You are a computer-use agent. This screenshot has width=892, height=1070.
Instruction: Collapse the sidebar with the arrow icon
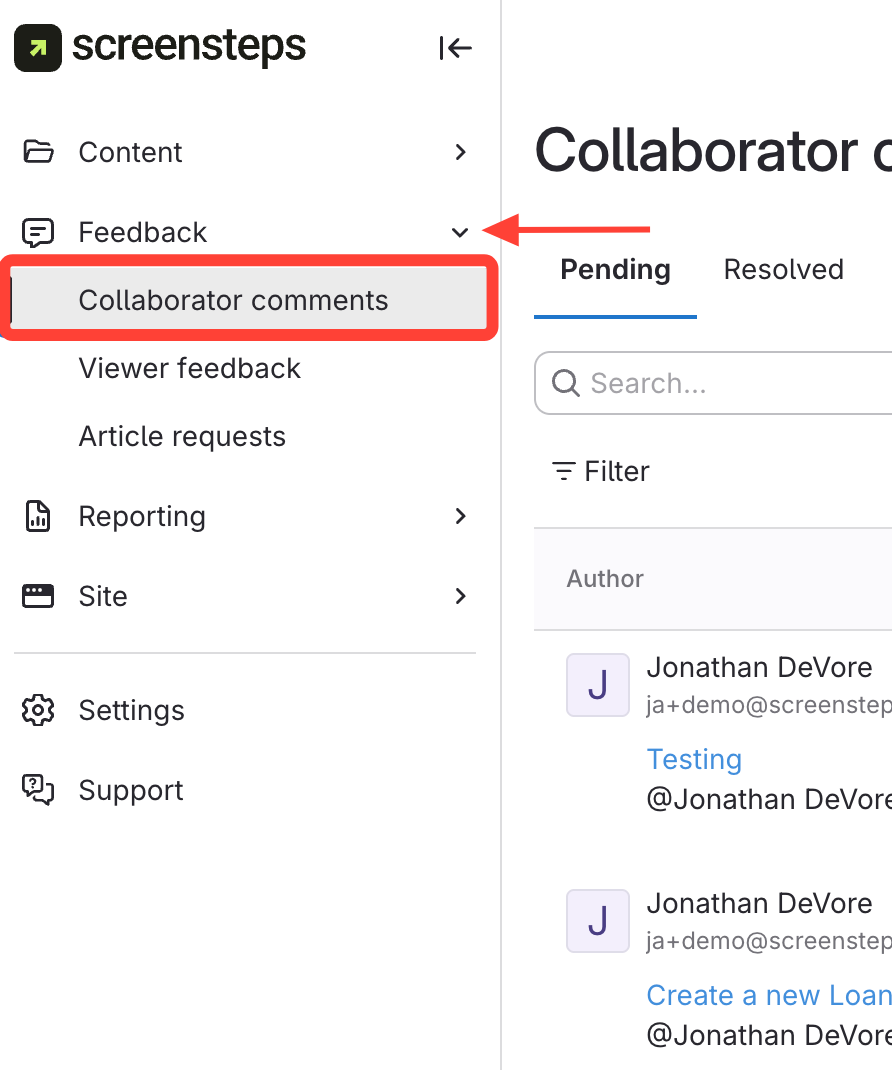pos(455,48)
